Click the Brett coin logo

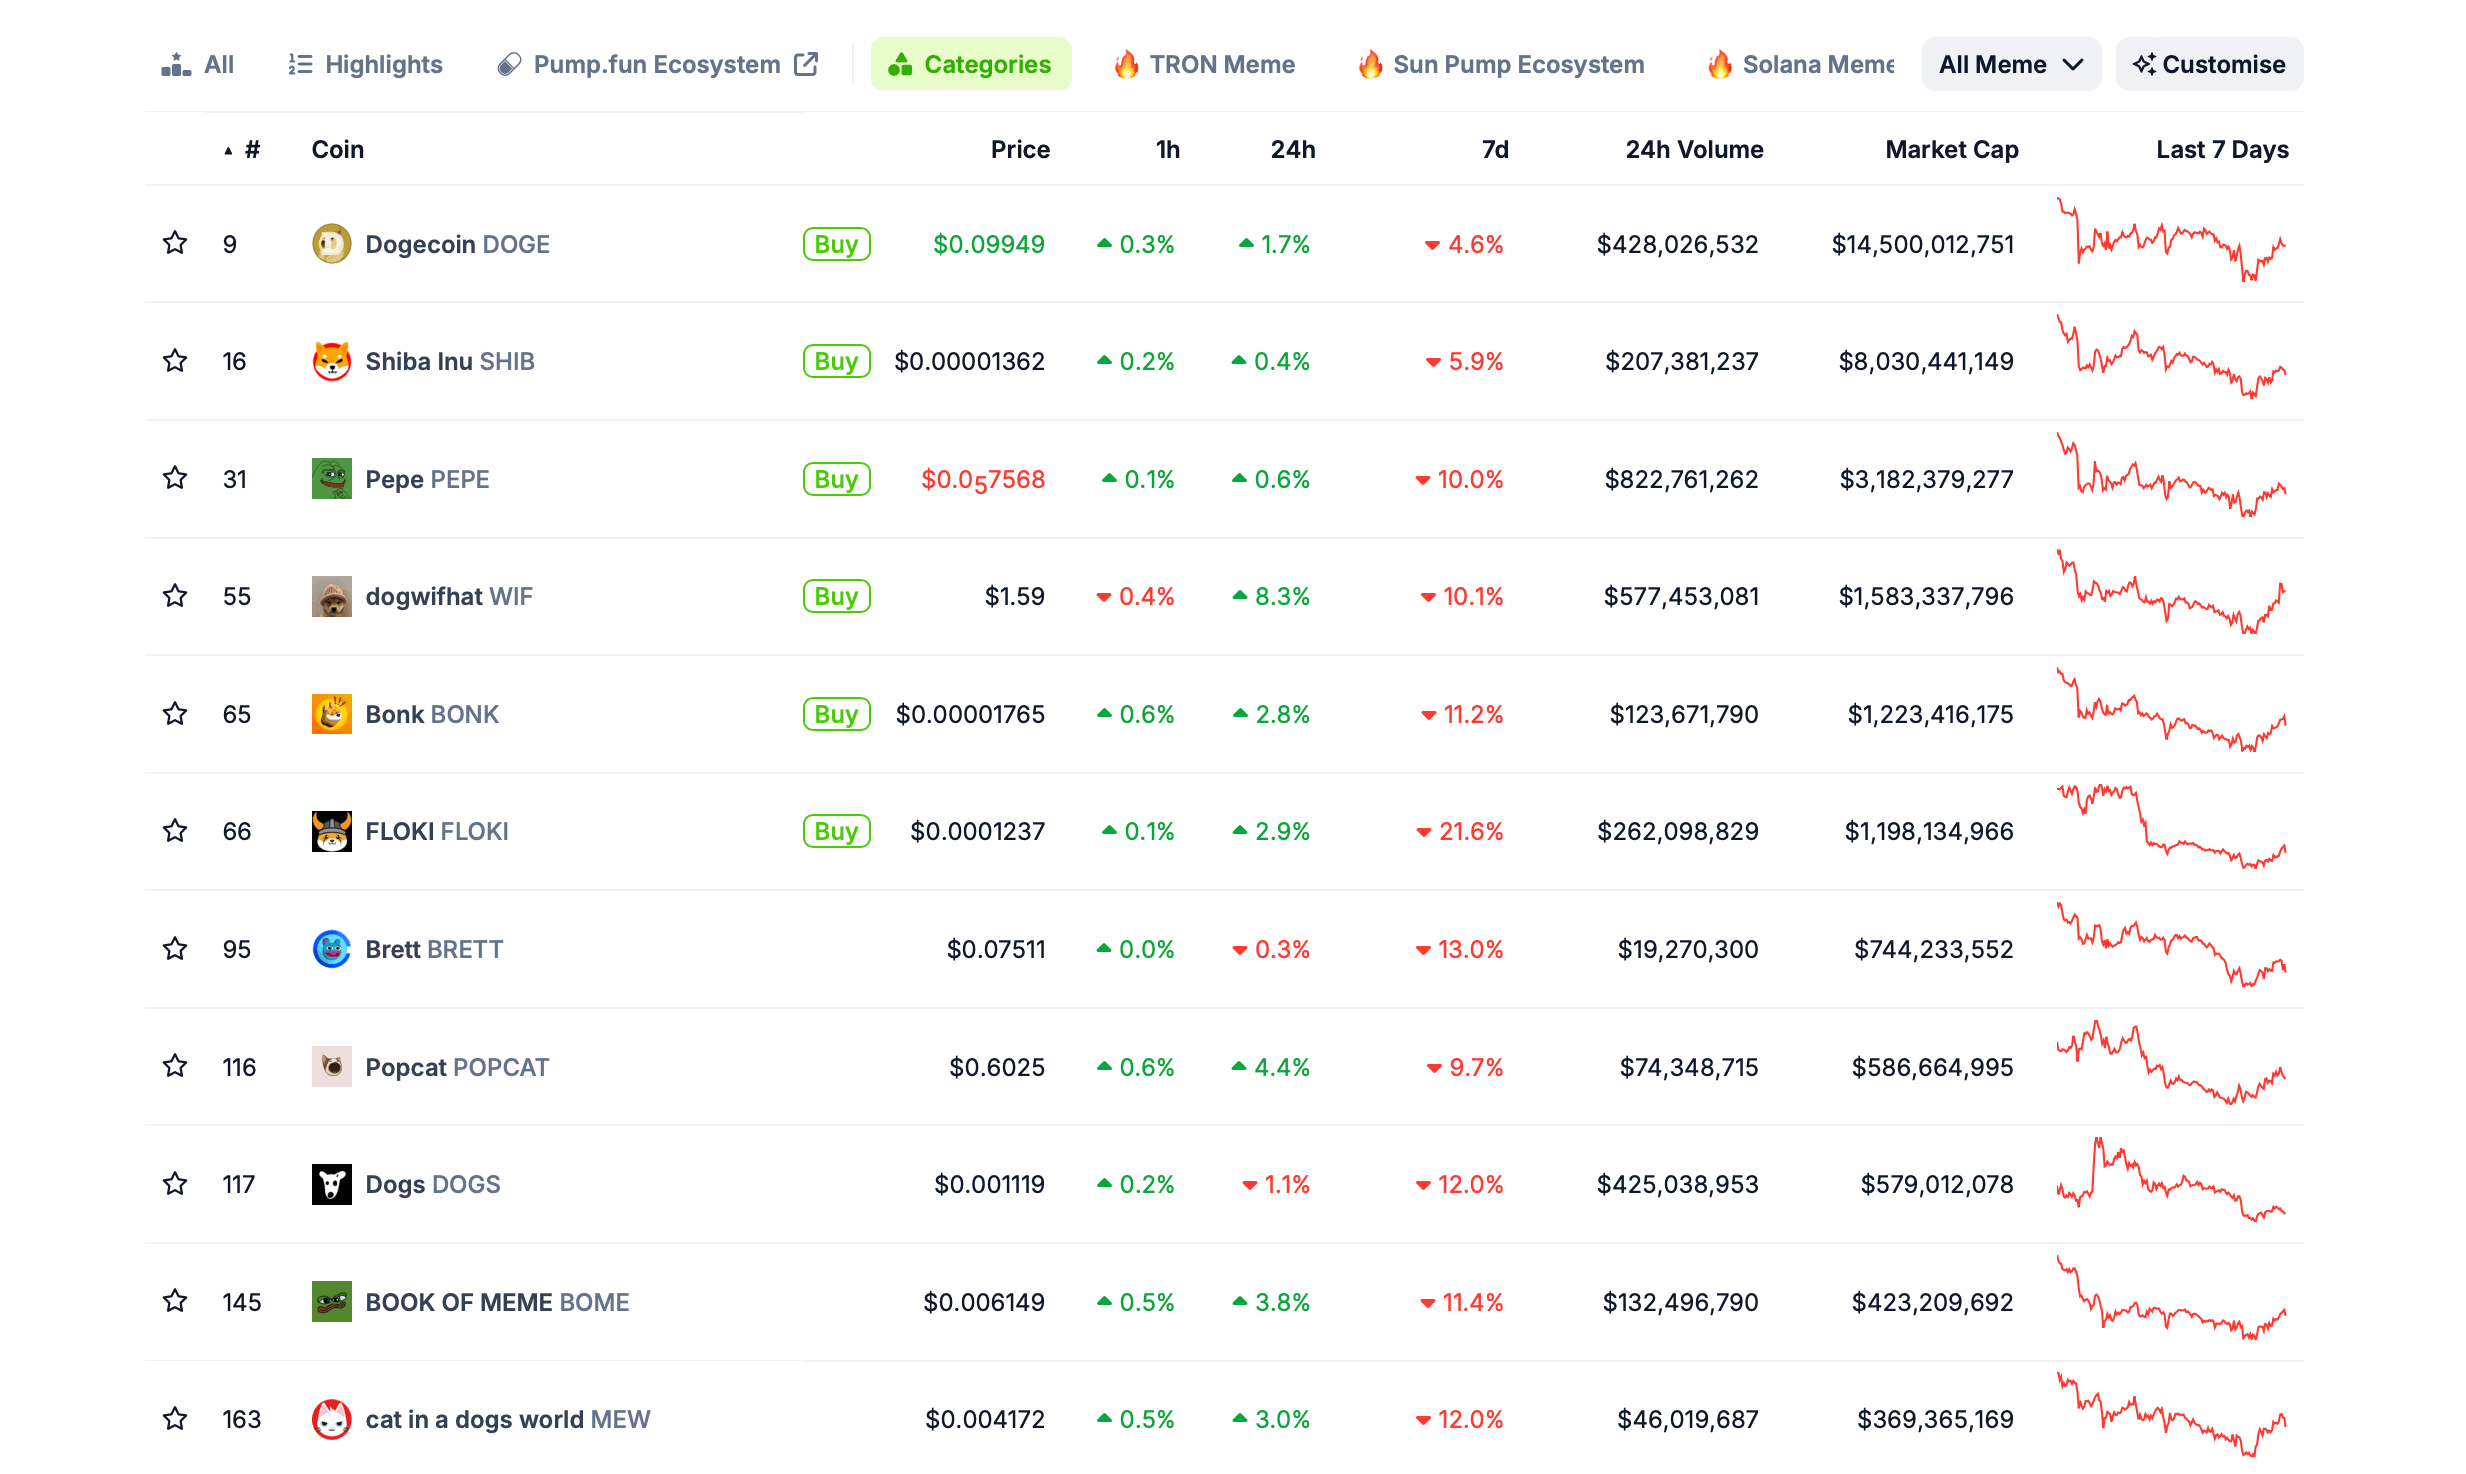click(x=331, y=949)
